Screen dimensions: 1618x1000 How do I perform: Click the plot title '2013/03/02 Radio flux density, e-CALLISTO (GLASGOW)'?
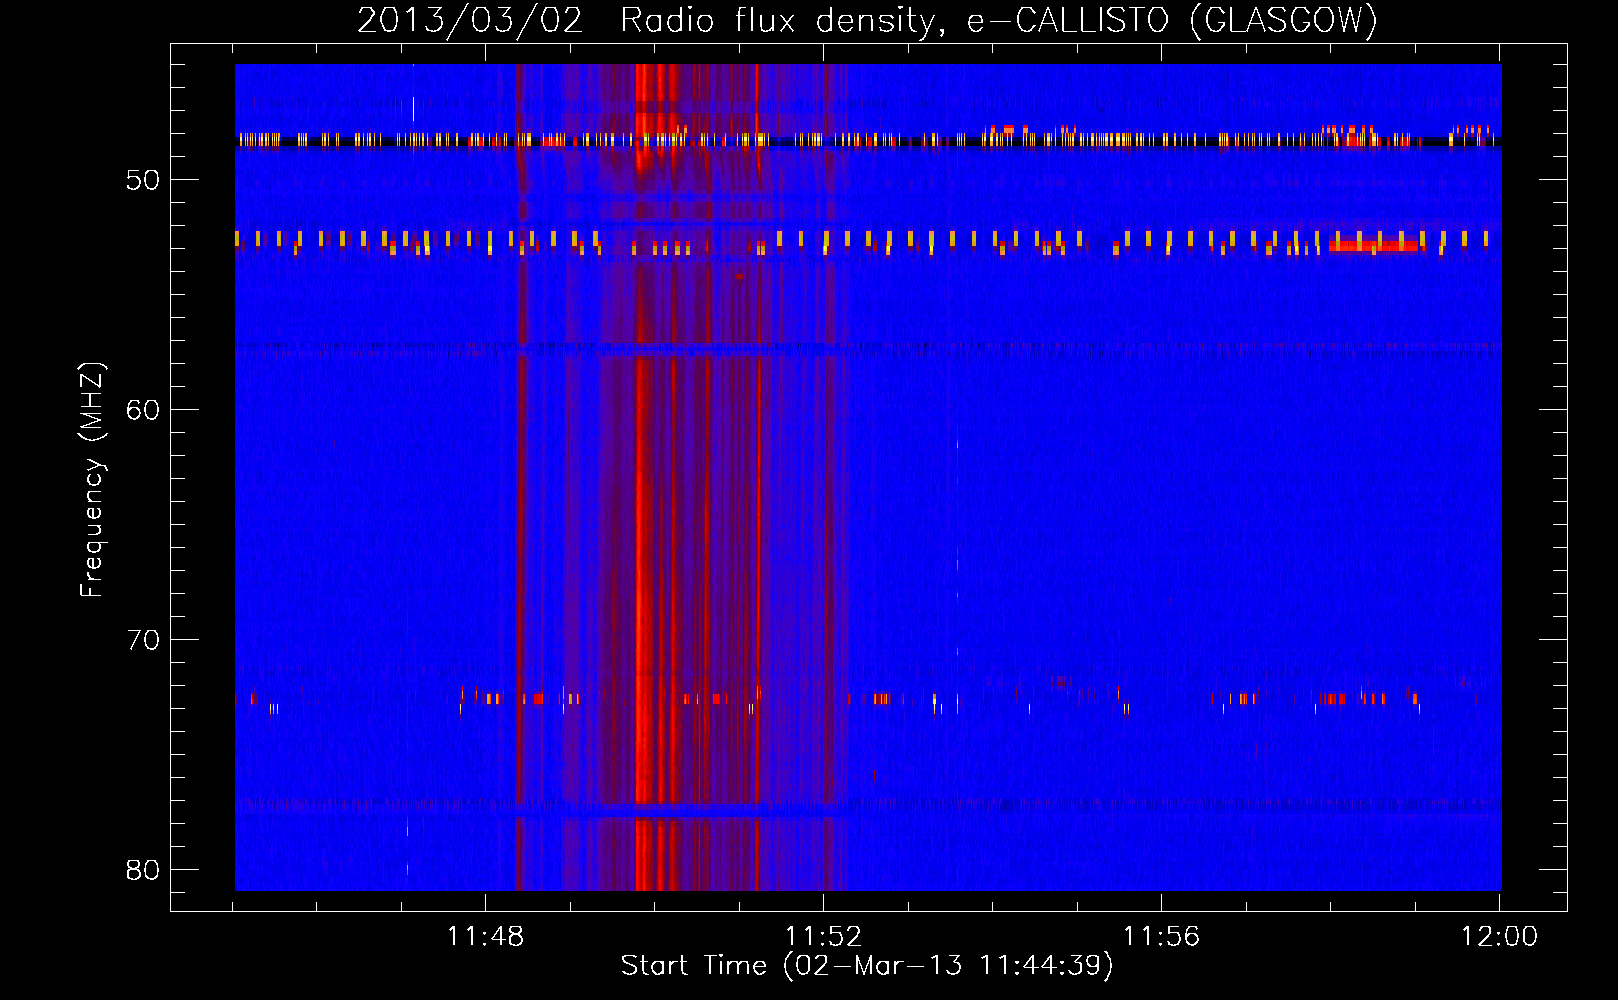(867, 20)
